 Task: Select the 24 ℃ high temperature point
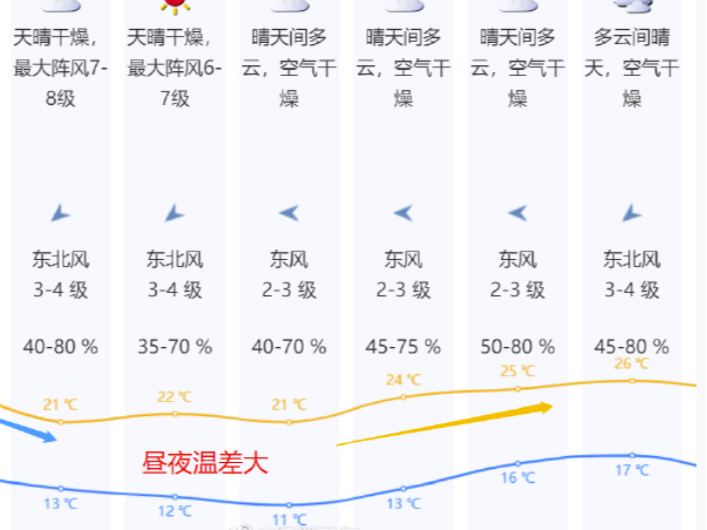(x=404, y=397)
